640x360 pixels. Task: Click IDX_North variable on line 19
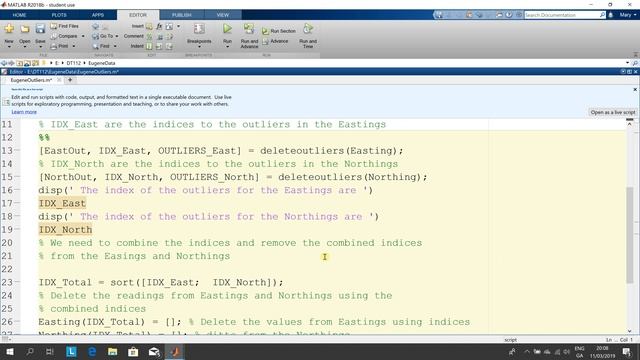click(65, 230)
